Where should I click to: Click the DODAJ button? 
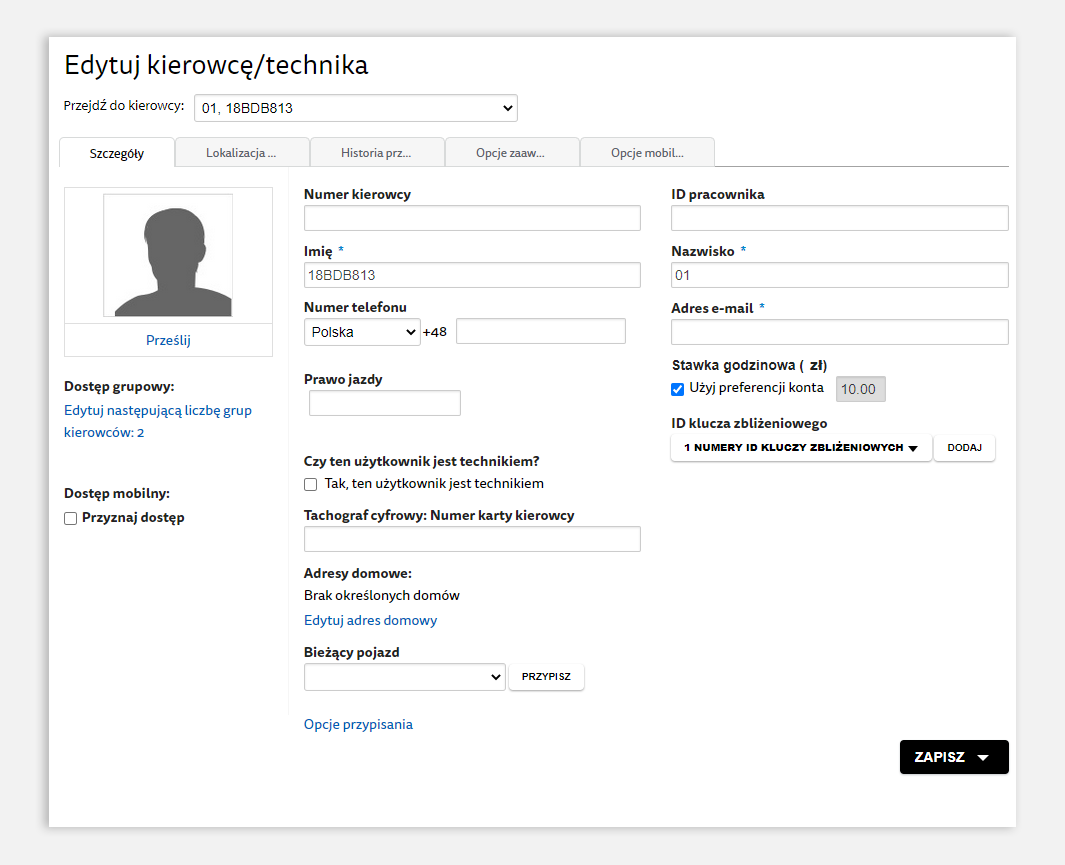point(964,448)
